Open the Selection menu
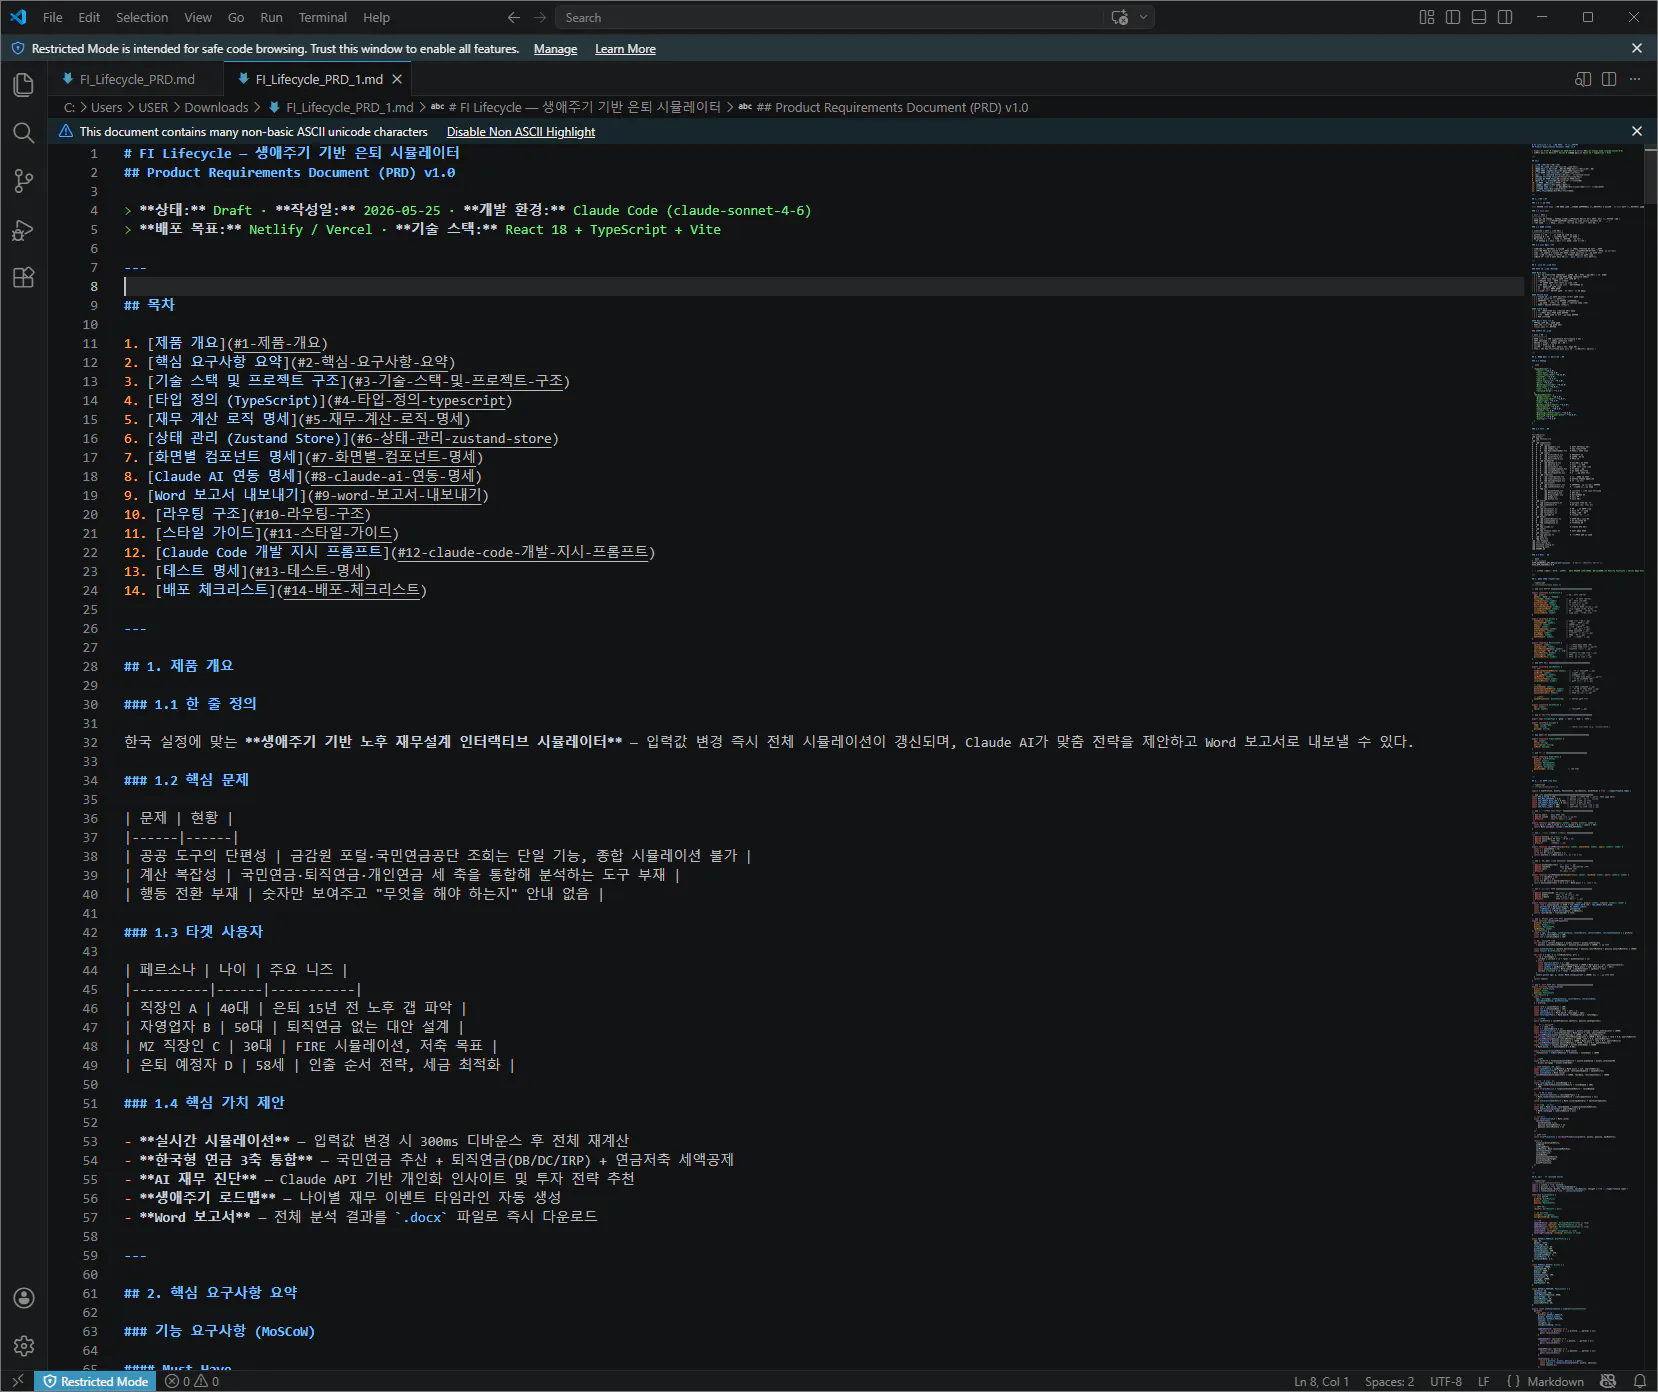 point(142,17)
